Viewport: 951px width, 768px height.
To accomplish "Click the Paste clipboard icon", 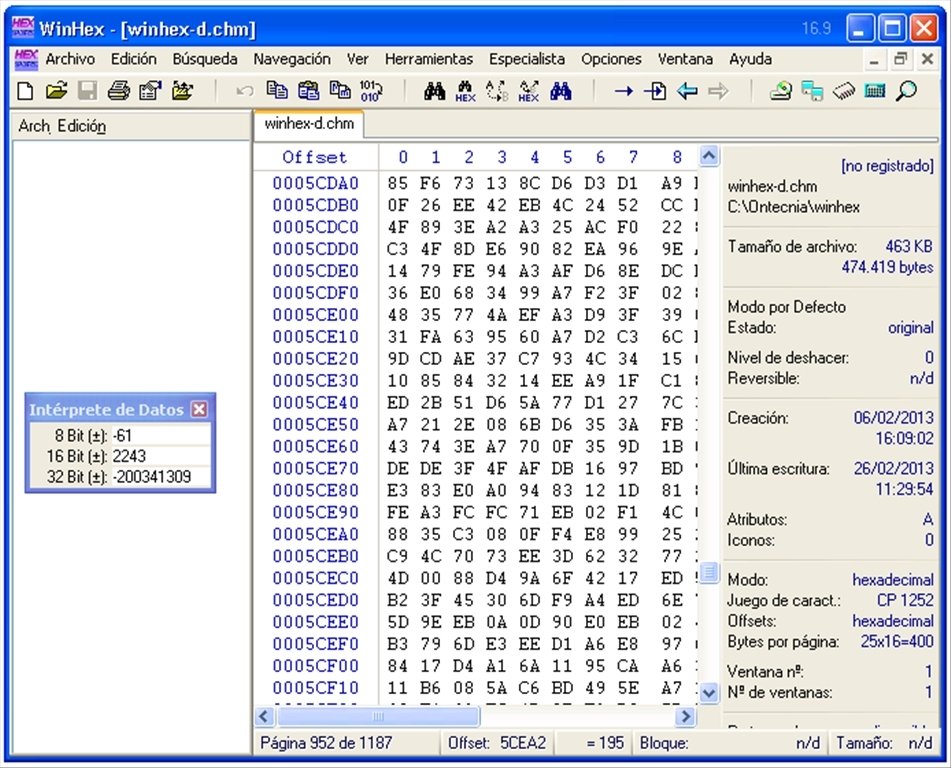I will 309,91.
